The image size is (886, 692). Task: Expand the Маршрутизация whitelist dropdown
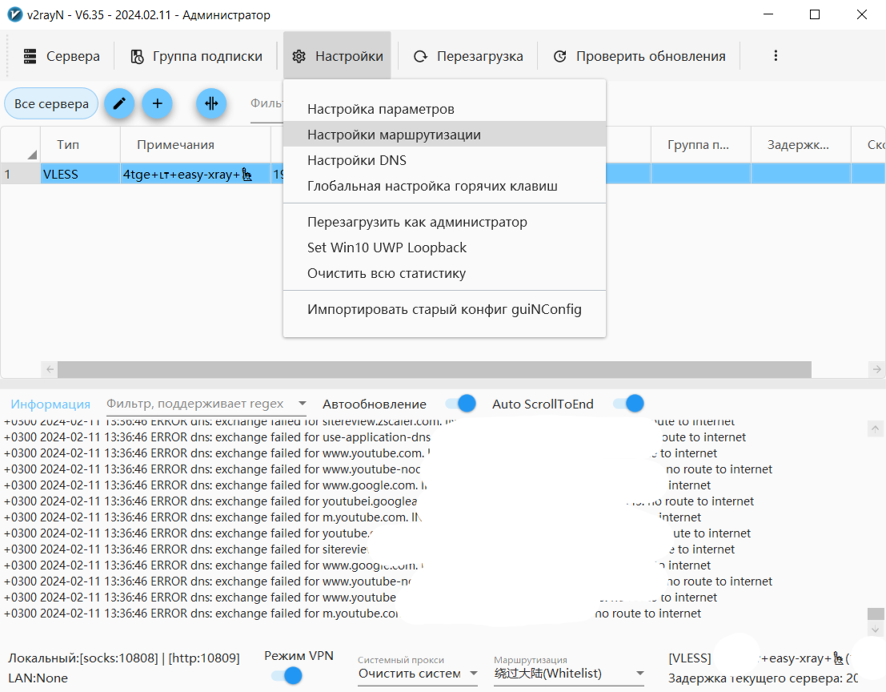click(x=569, y=674)
